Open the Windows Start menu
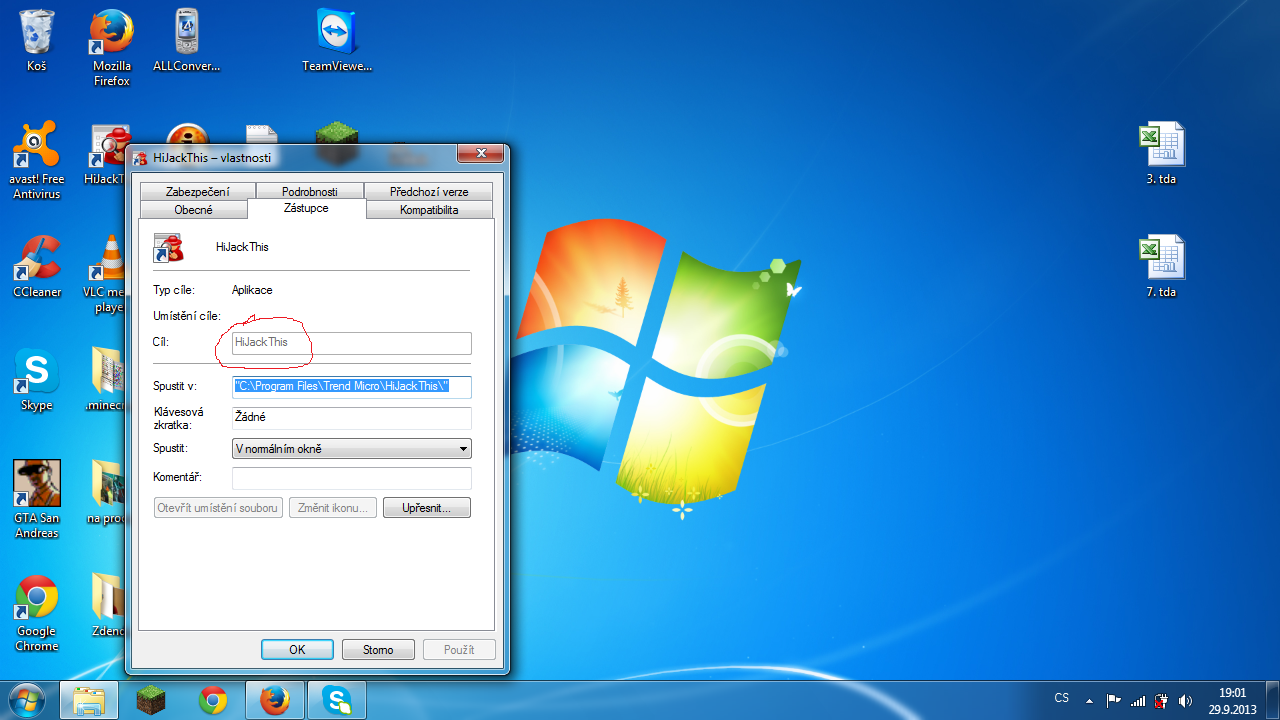The width and height of the screenshot is (1280, 720). click(x=27, y=700)
